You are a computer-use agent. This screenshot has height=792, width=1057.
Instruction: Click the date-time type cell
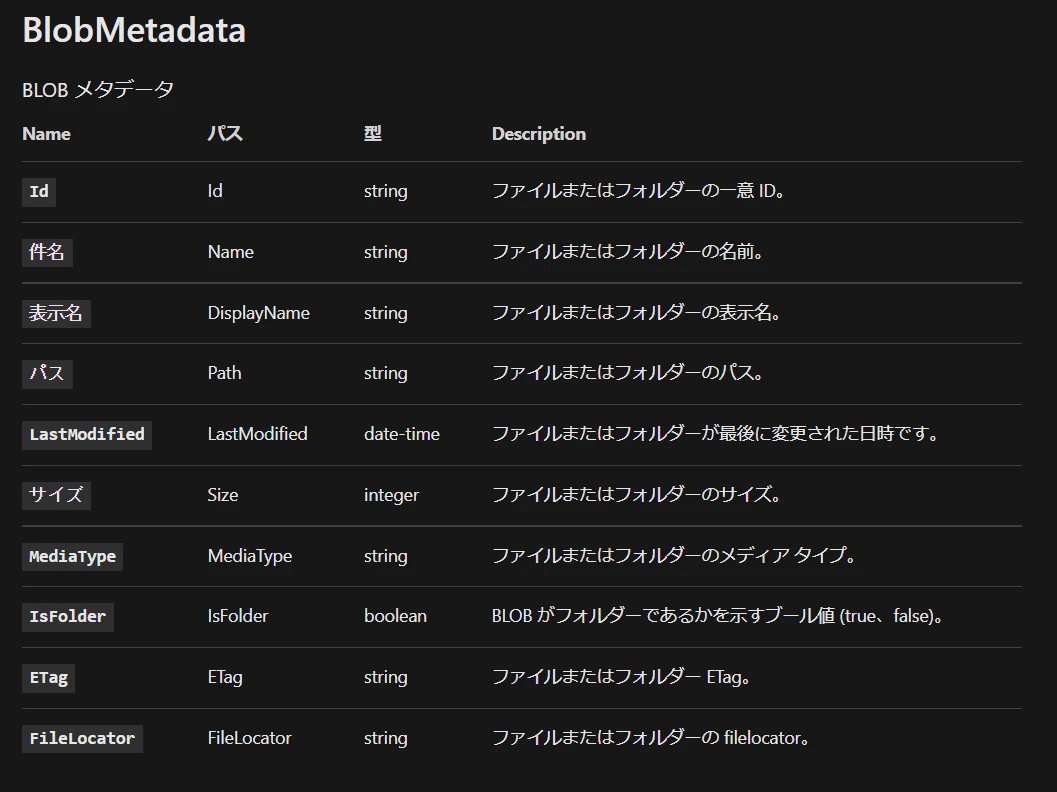point(402,434)
